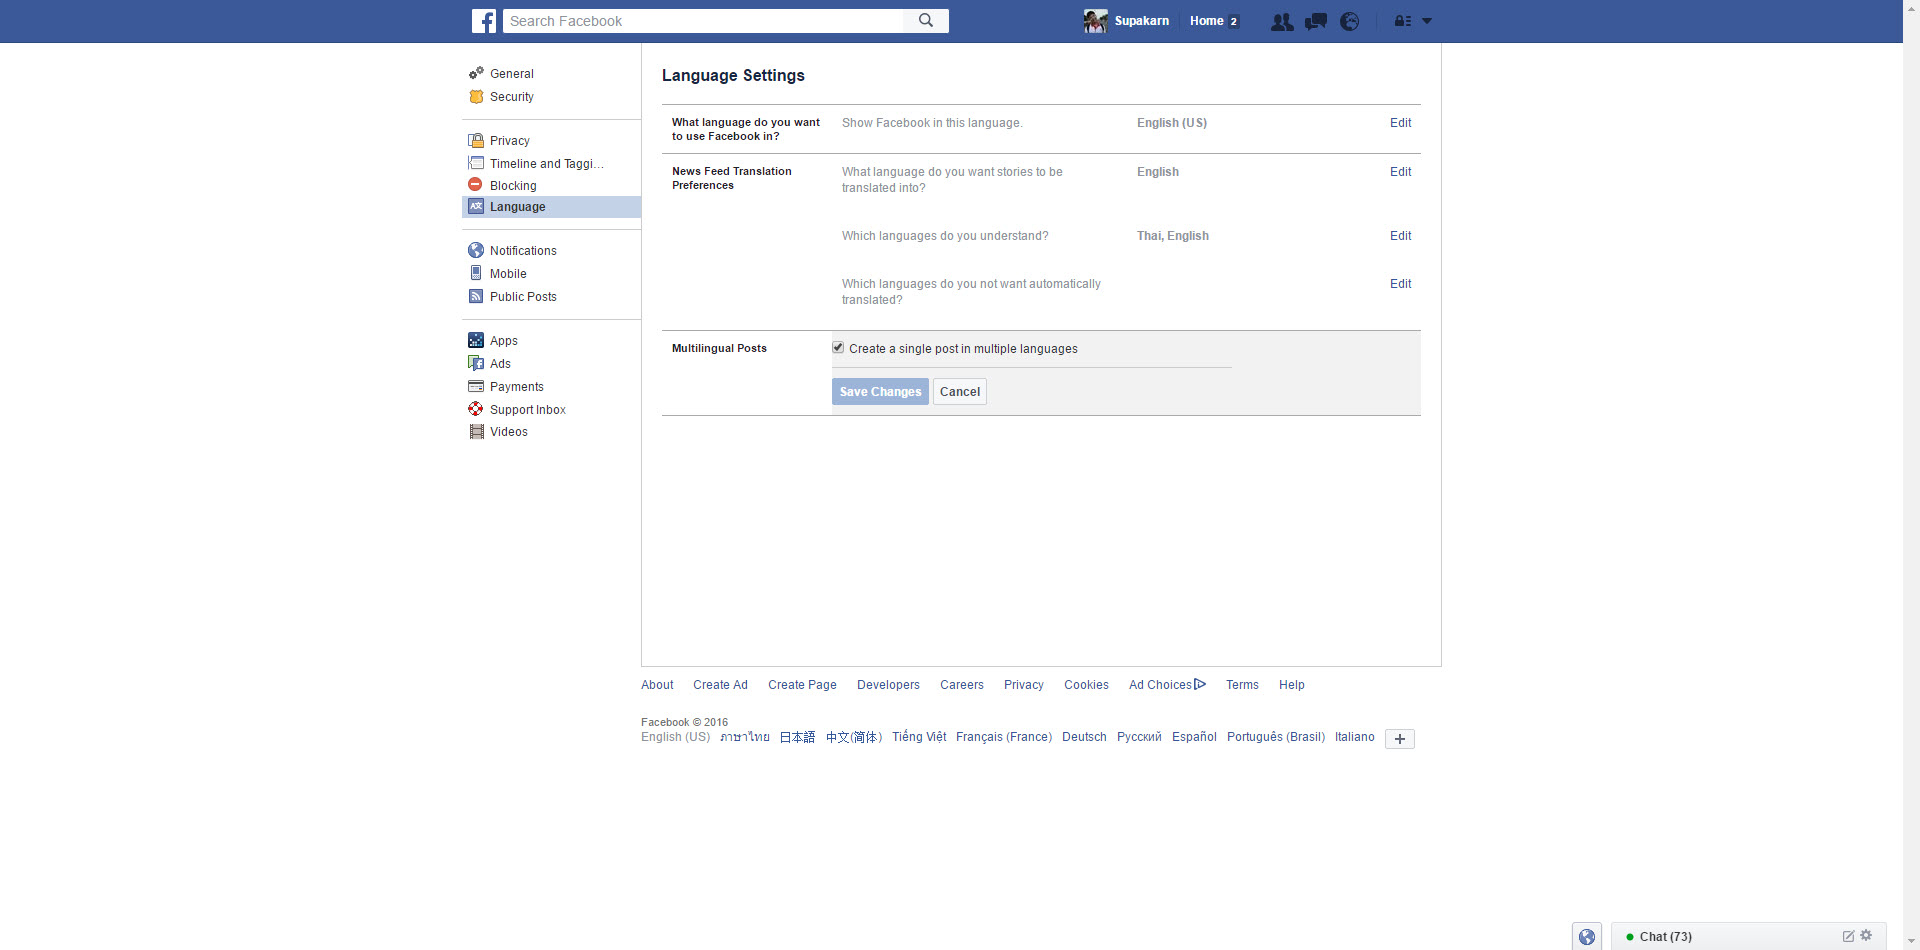
Task: Switch language to Español
Action: tap(1194, 737)
